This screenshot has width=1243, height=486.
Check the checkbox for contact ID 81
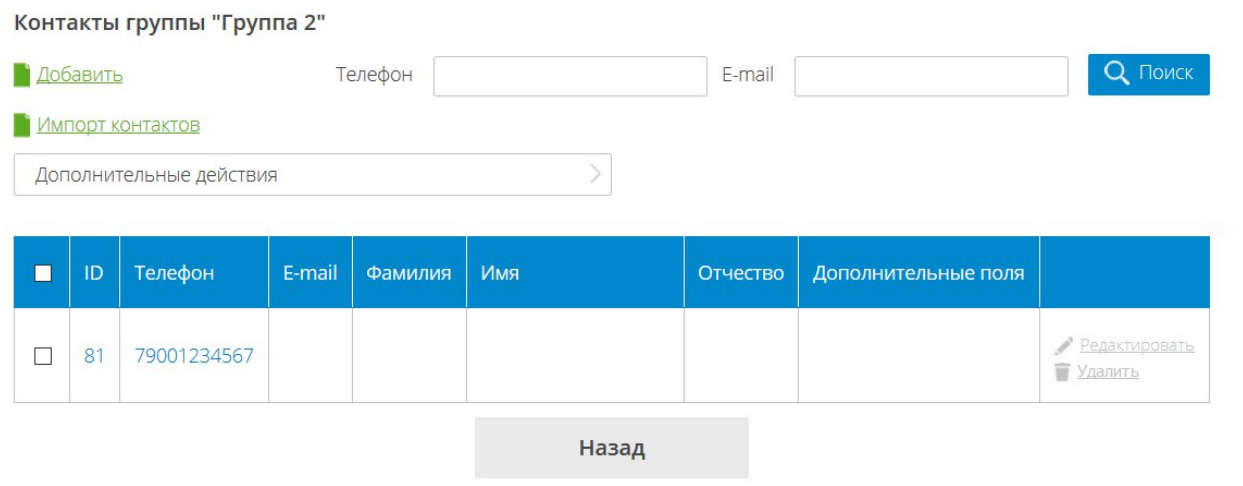pyautogui.click(x=42, y=356)
